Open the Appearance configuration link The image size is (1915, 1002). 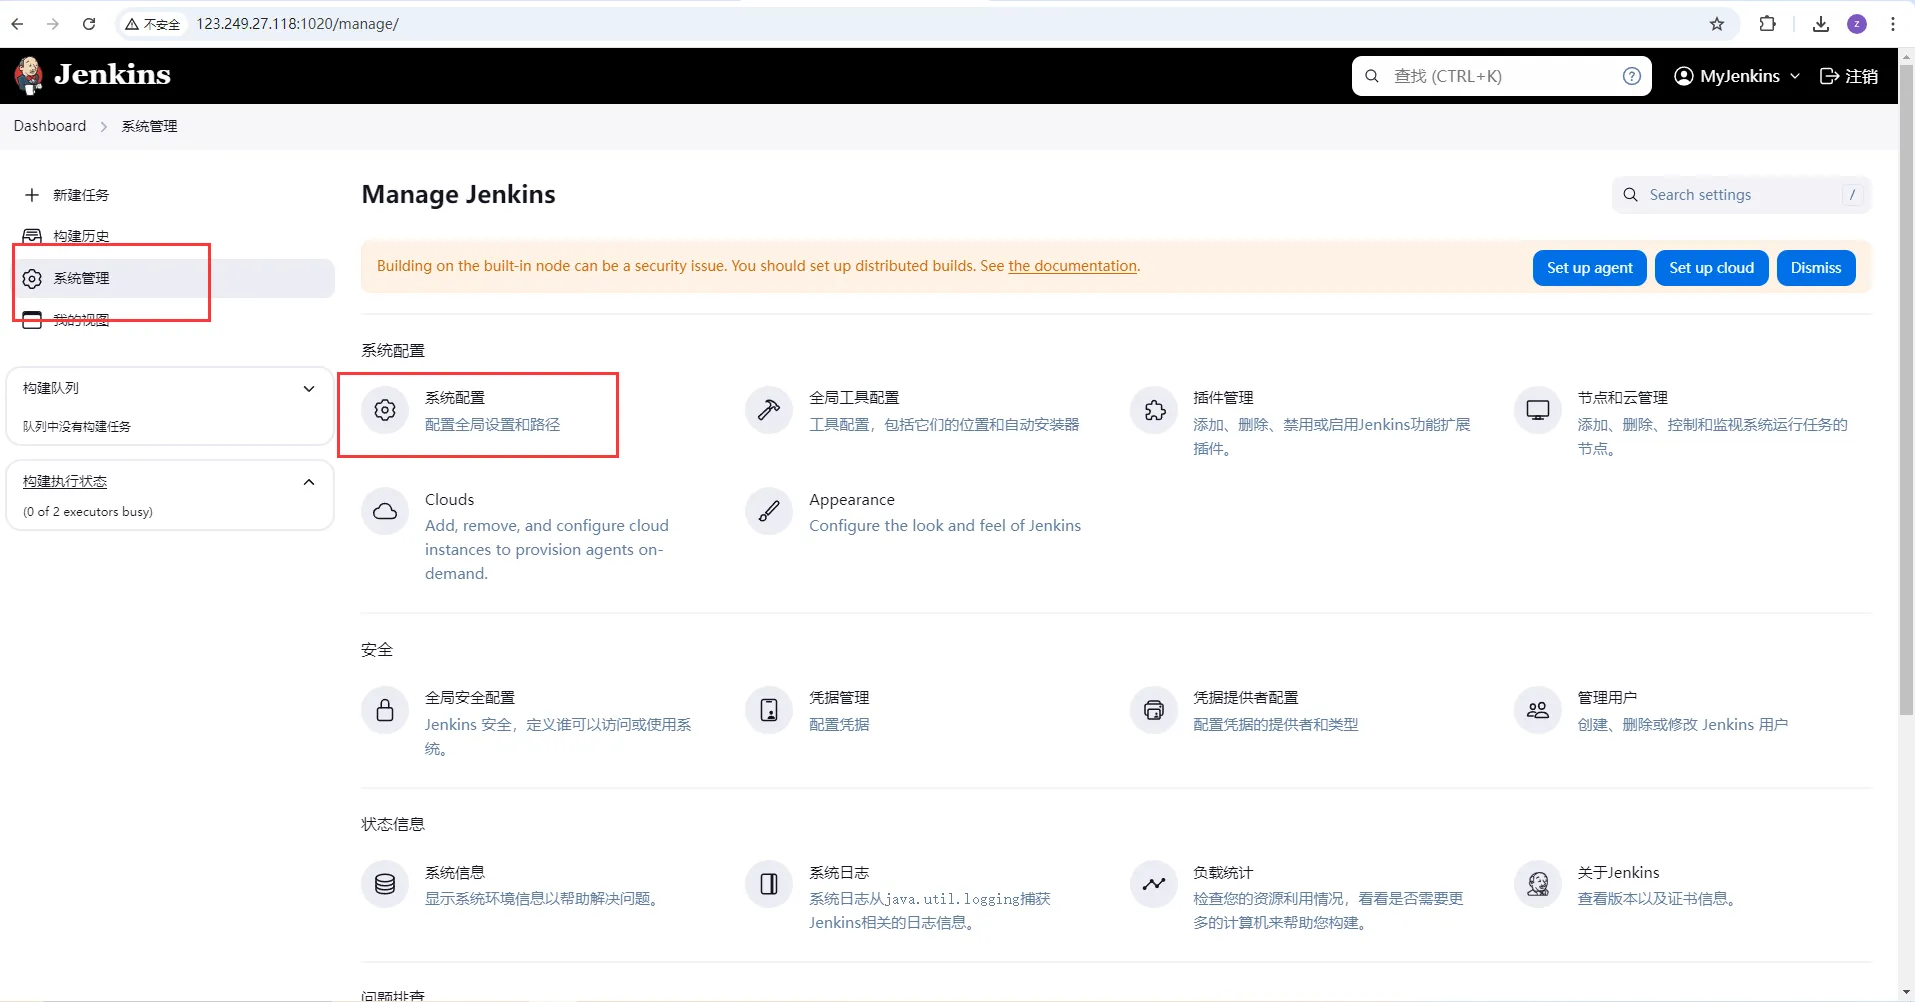852,499
